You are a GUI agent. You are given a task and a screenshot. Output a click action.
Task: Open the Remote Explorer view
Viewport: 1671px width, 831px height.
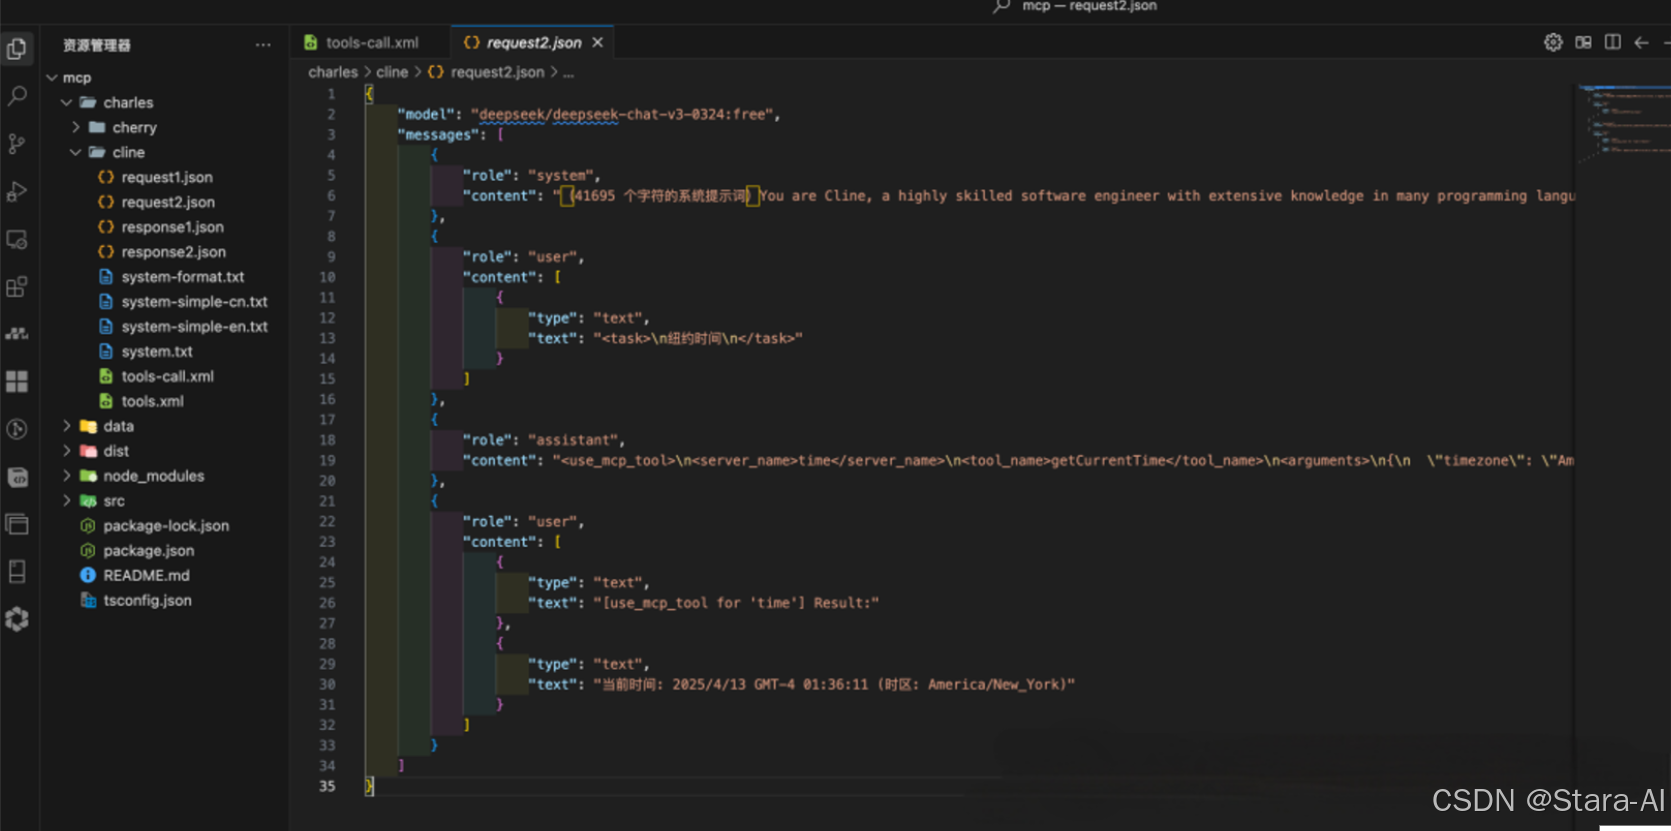(17, 239)
